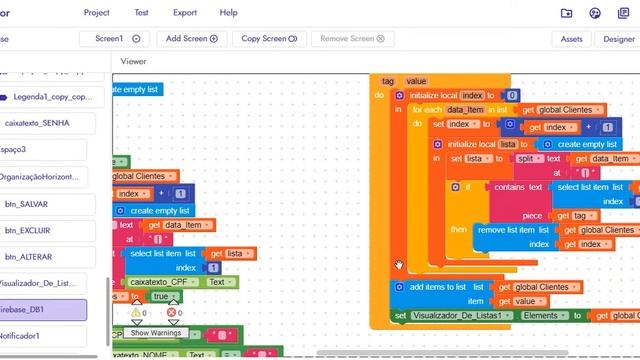This screenshot has width=640, height=360.
Task: Select btn_SALVAR in the component tree
Action: (47, 204)
